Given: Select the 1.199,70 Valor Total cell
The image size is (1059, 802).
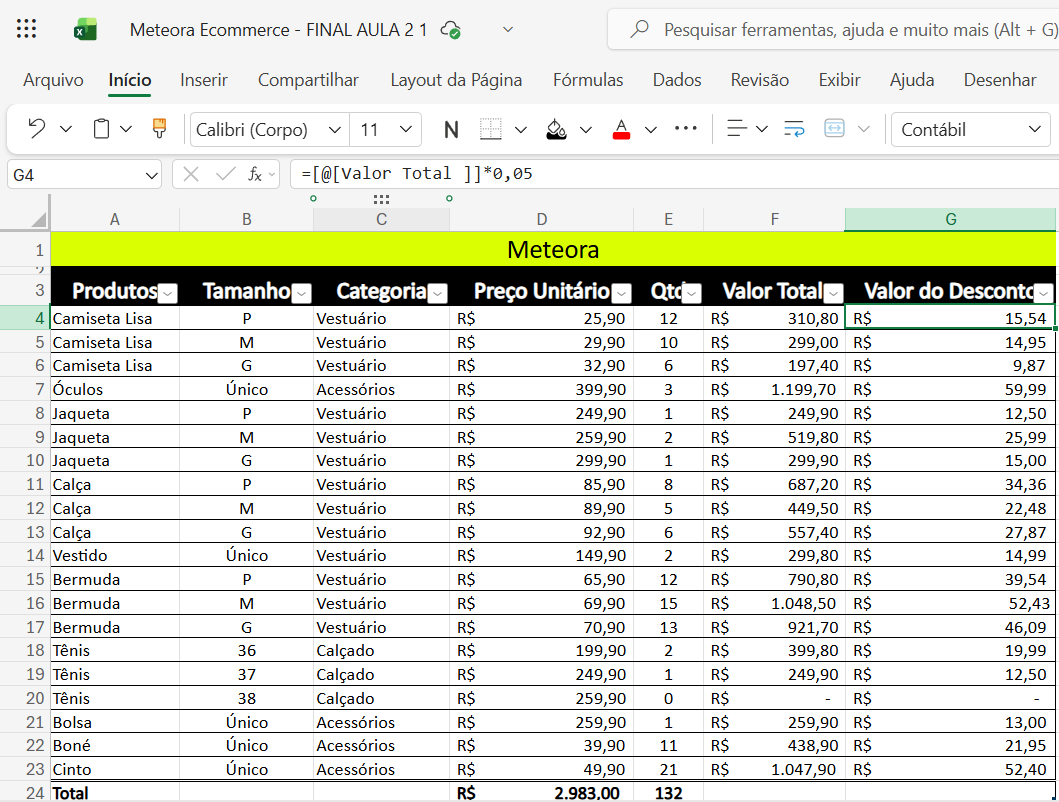Looking at the screenshot, I should pyautogui.click(x=774, y=389).
